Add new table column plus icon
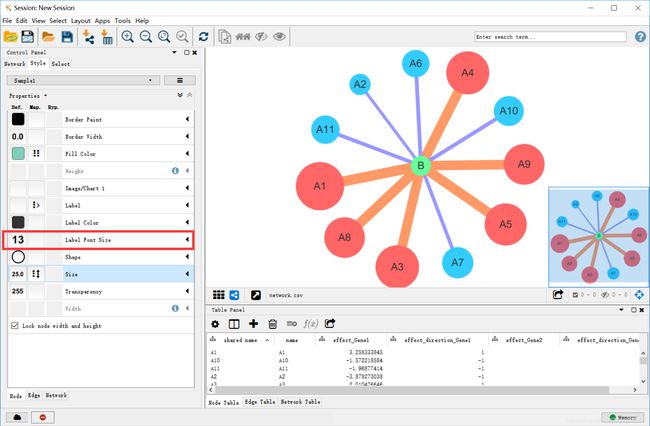This screenshot has width=650, height=426. pyautogui.click(x=253, y=324)
